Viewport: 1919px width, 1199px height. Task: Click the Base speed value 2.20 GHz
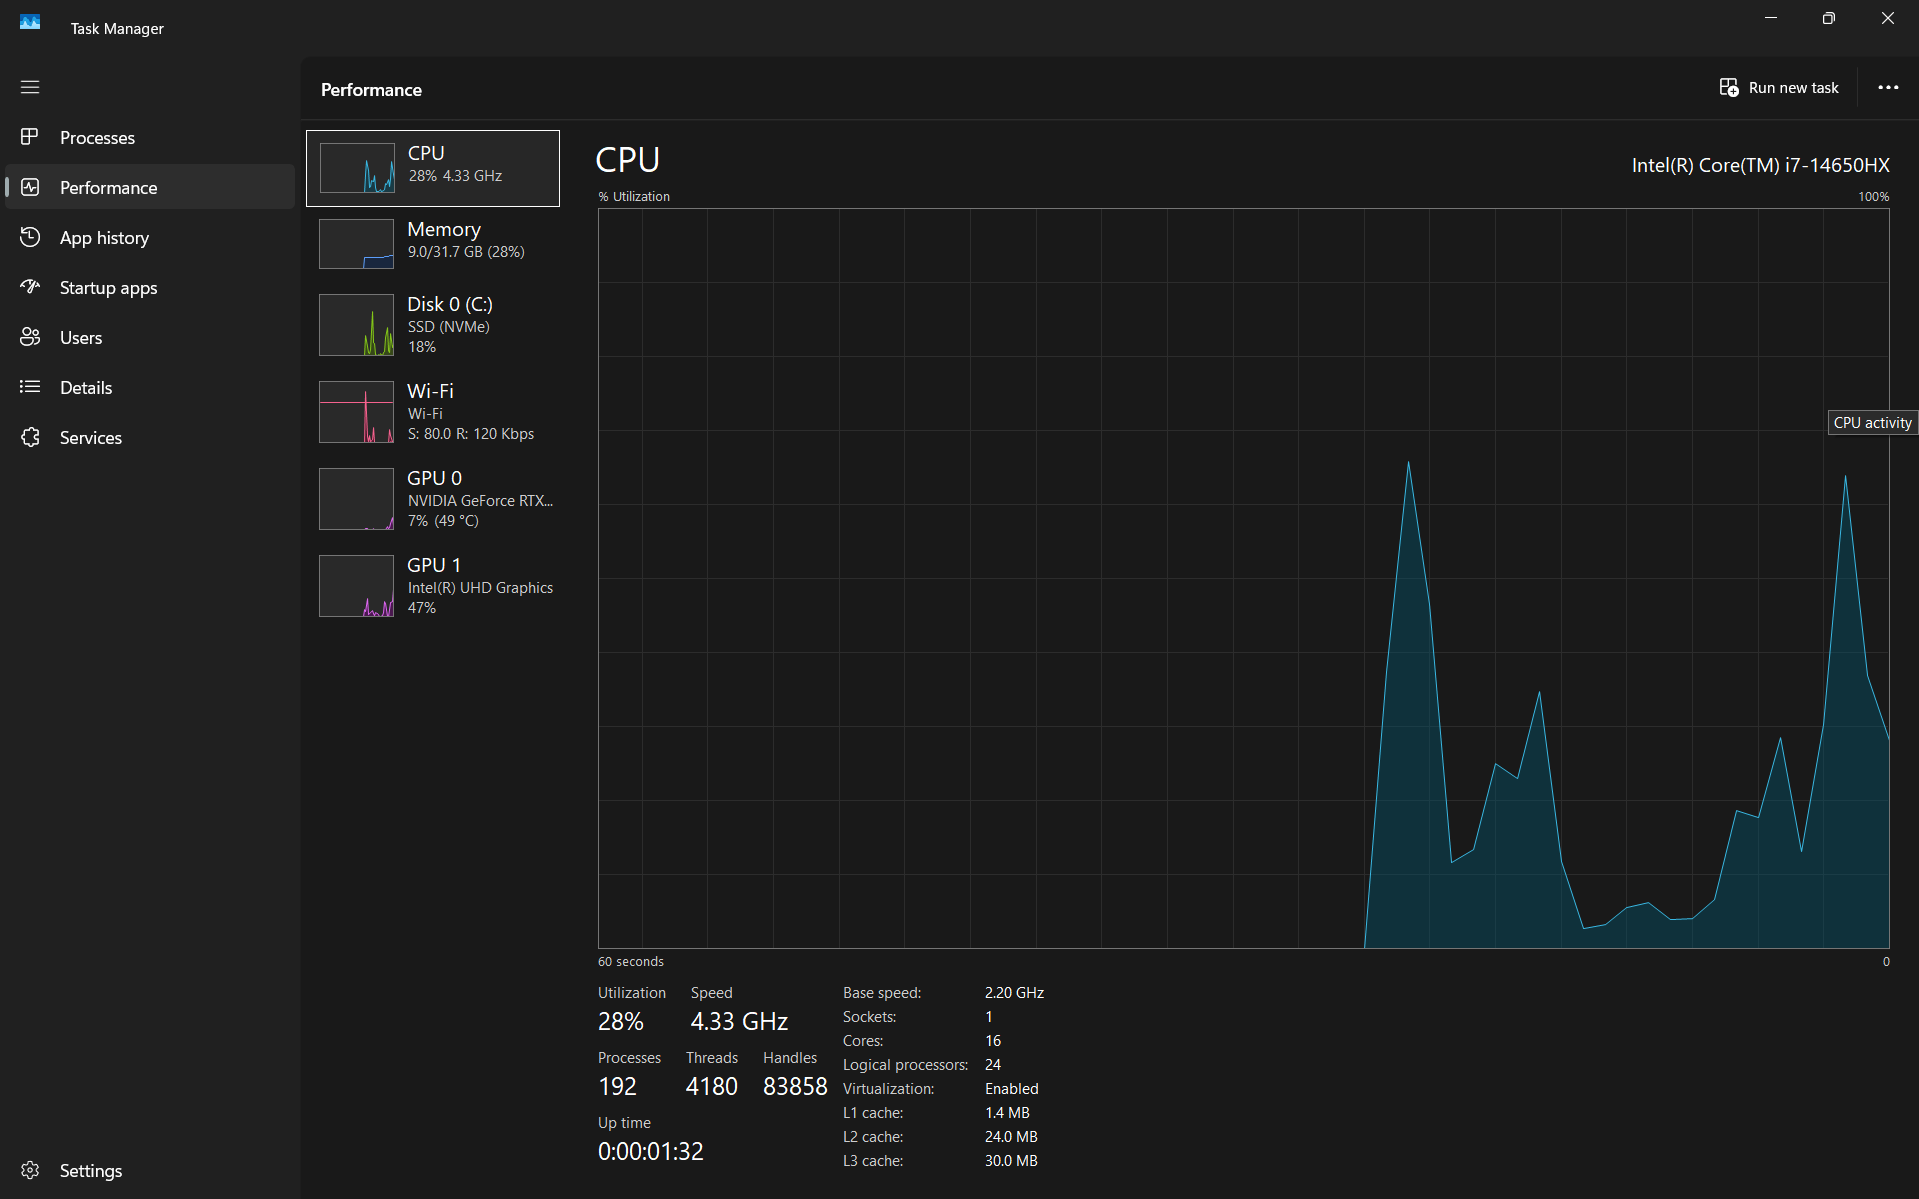[1014, 993]
